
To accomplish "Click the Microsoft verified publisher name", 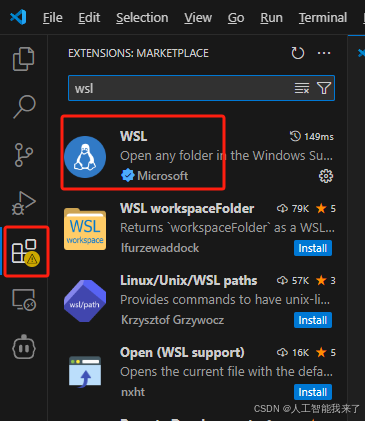I will click(163, 176).
